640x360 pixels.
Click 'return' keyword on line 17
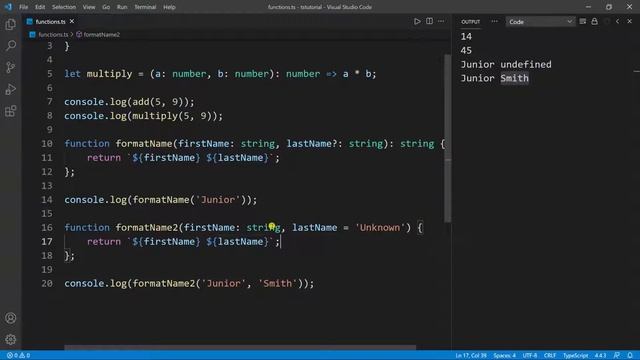click(104, 242)
